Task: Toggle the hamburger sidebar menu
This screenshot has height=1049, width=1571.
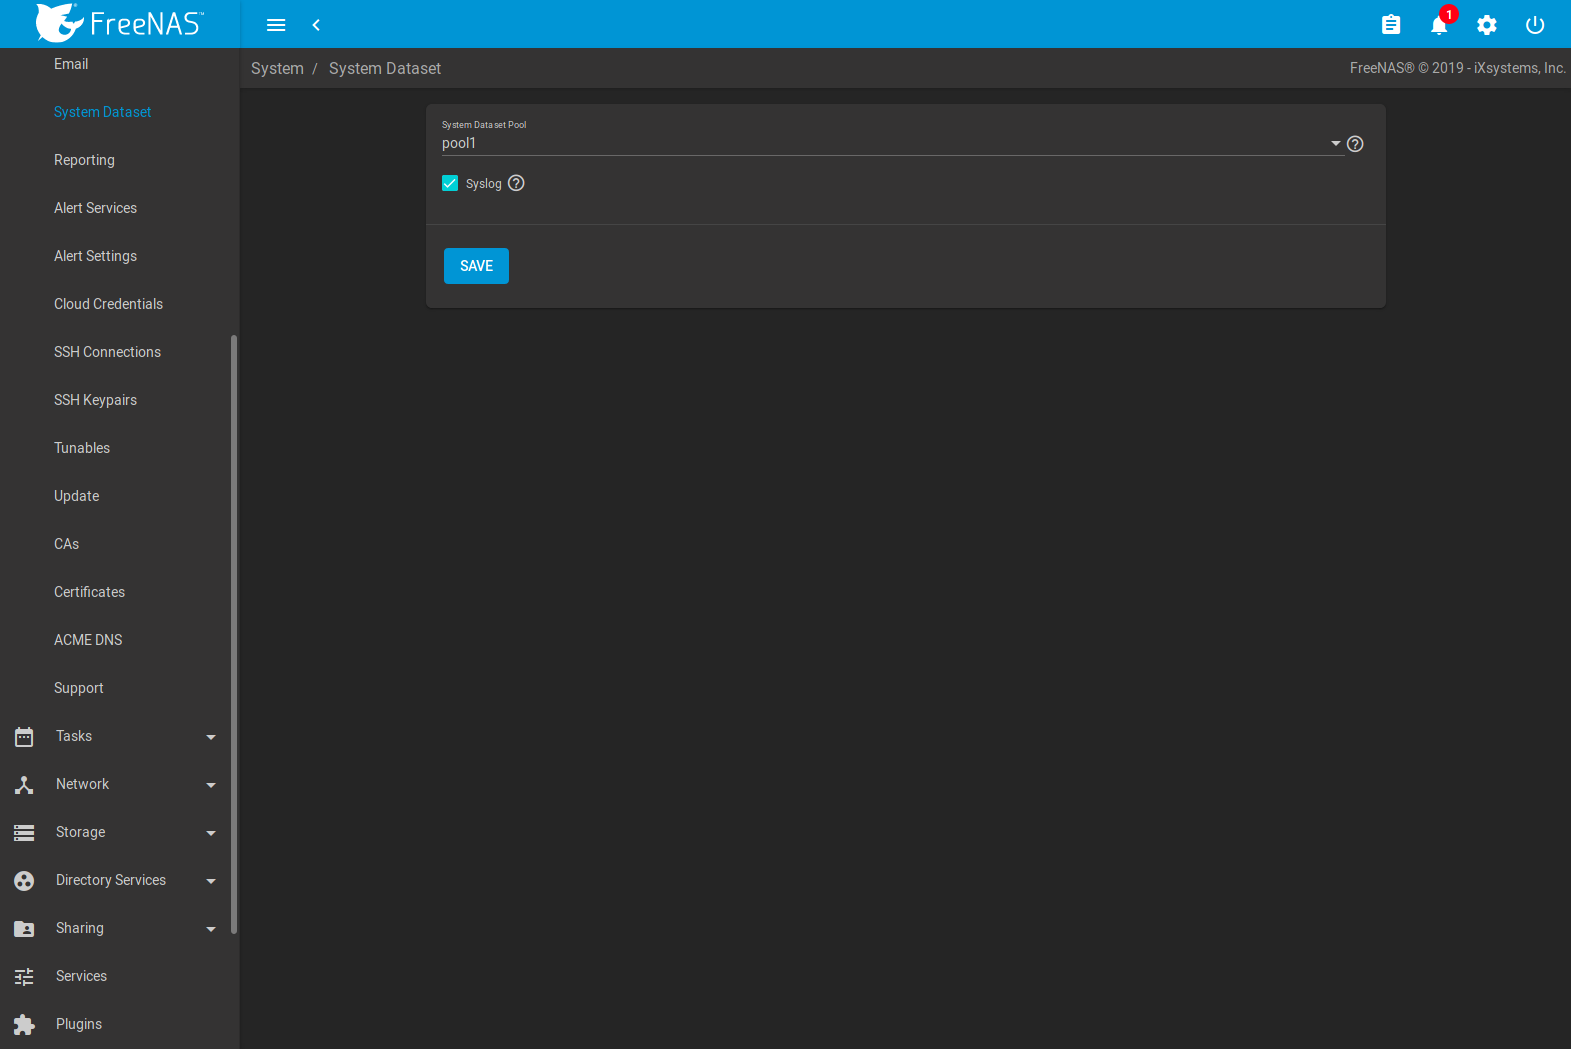Action: click(x=276, y=25)
